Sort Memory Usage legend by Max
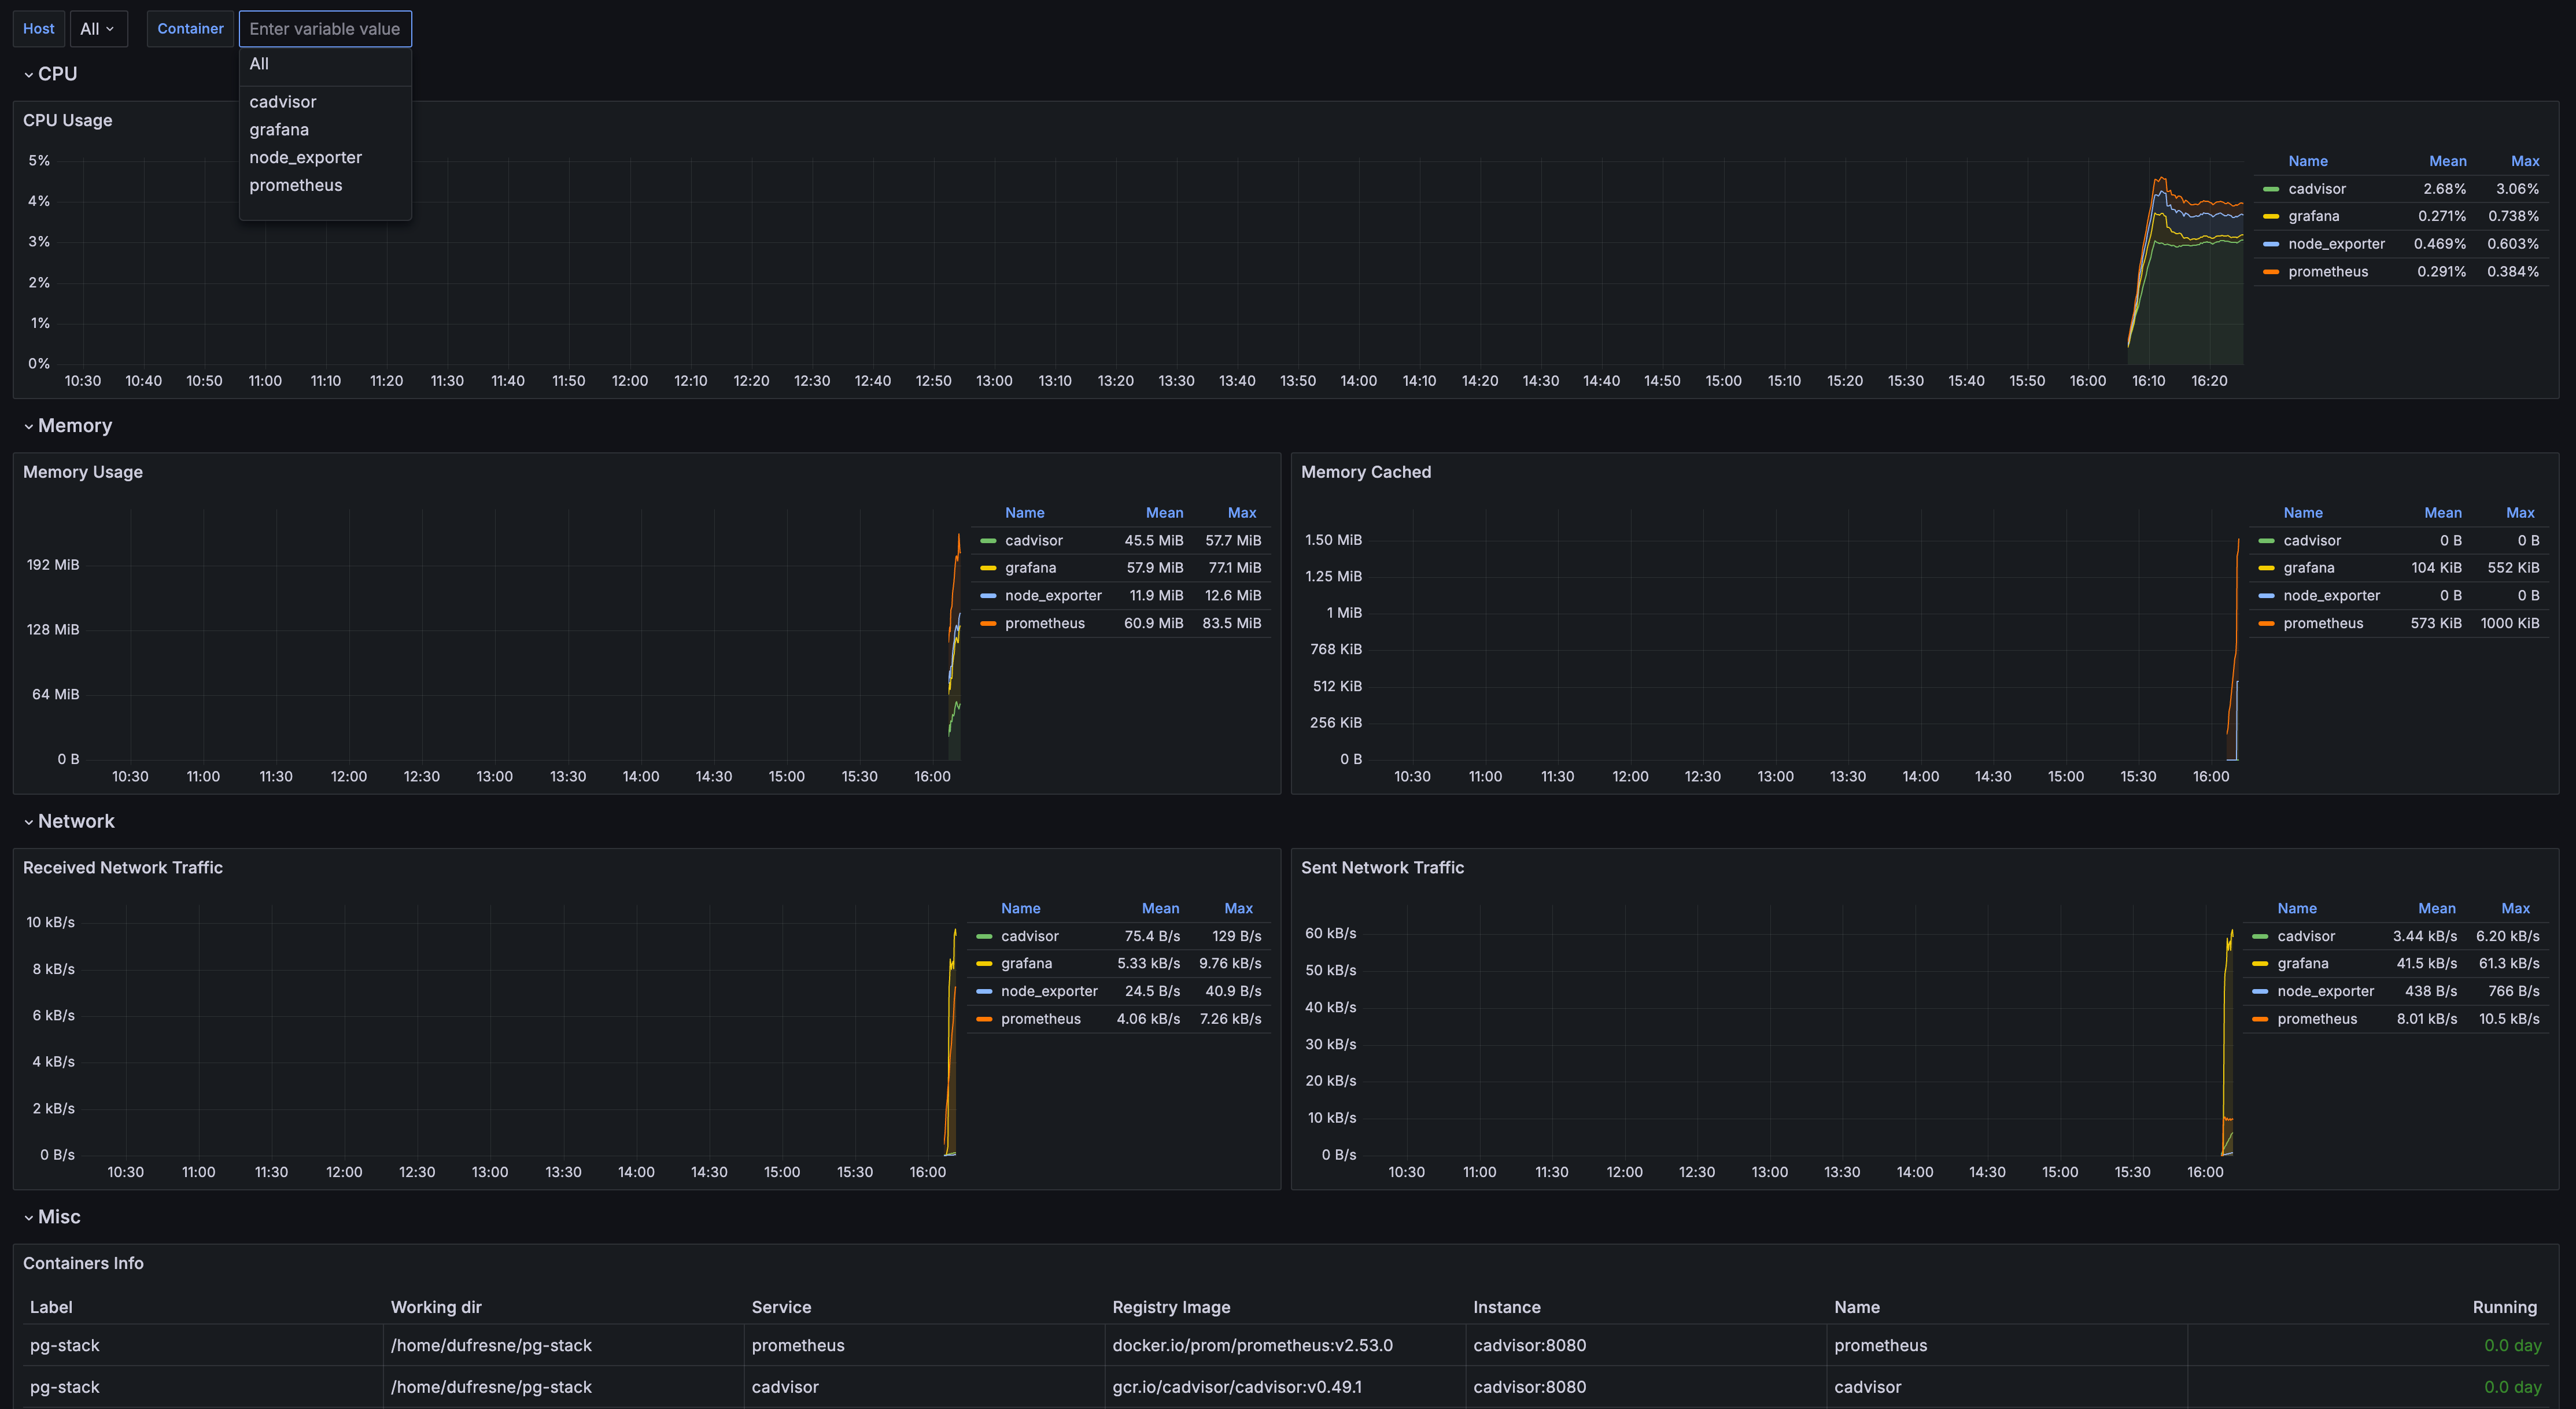The height and width of the screenshot is (1409, 2576). 1241,513
